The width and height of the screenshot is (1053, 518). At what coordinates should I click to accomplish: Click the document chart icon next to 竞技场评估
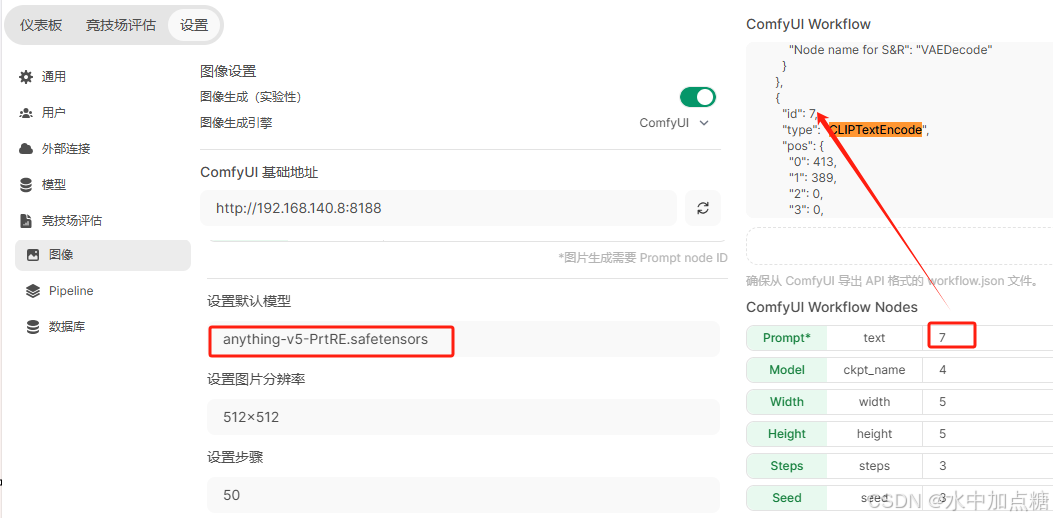pyautogui.click(x=26, y=220)
